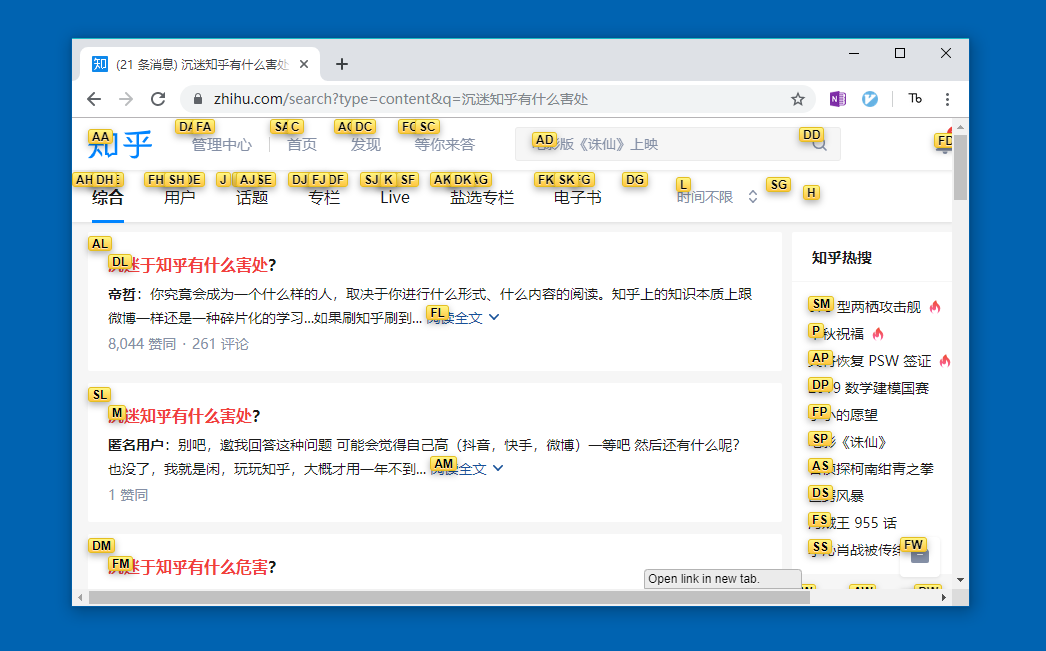Viewport: 1046px width, 651px height.
Task: Open result 沉迷于知乎有什么危害?
Action: point(192,567)
